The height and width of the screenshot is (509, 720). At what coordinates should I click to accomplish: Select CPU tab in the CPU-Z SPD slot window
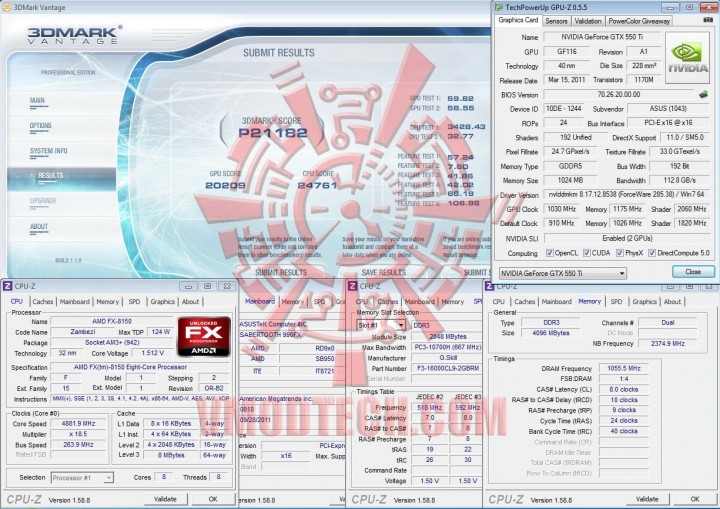pos(362,302)
